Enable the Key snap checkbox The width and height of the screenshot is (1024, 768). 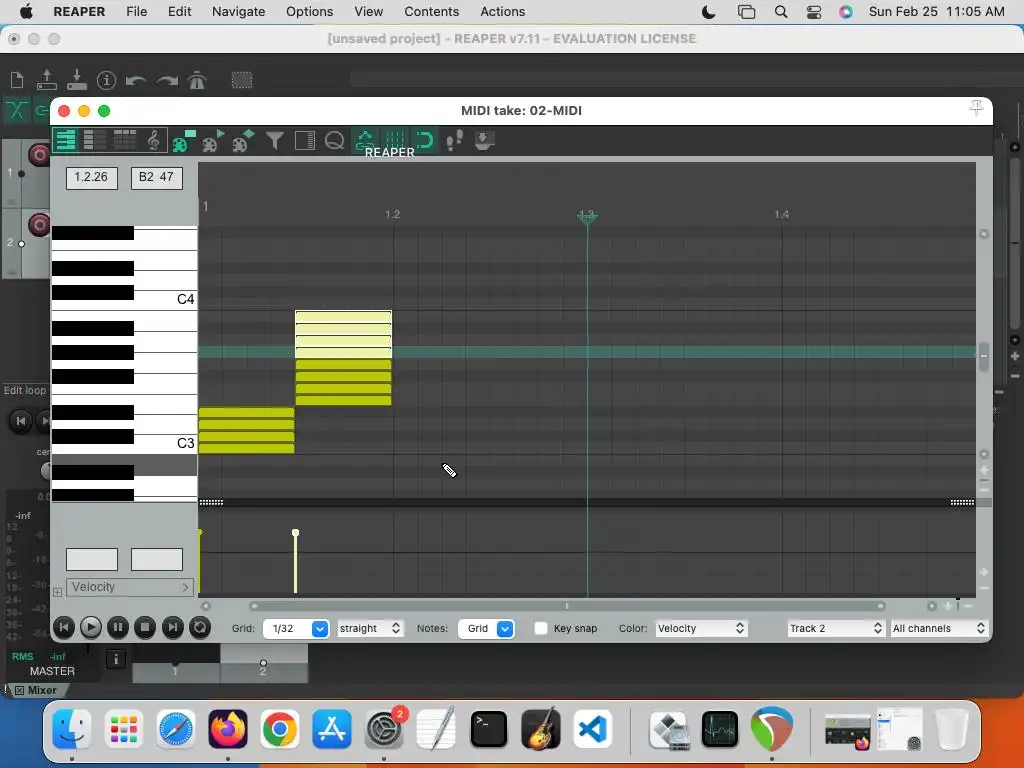coord(541,628)
